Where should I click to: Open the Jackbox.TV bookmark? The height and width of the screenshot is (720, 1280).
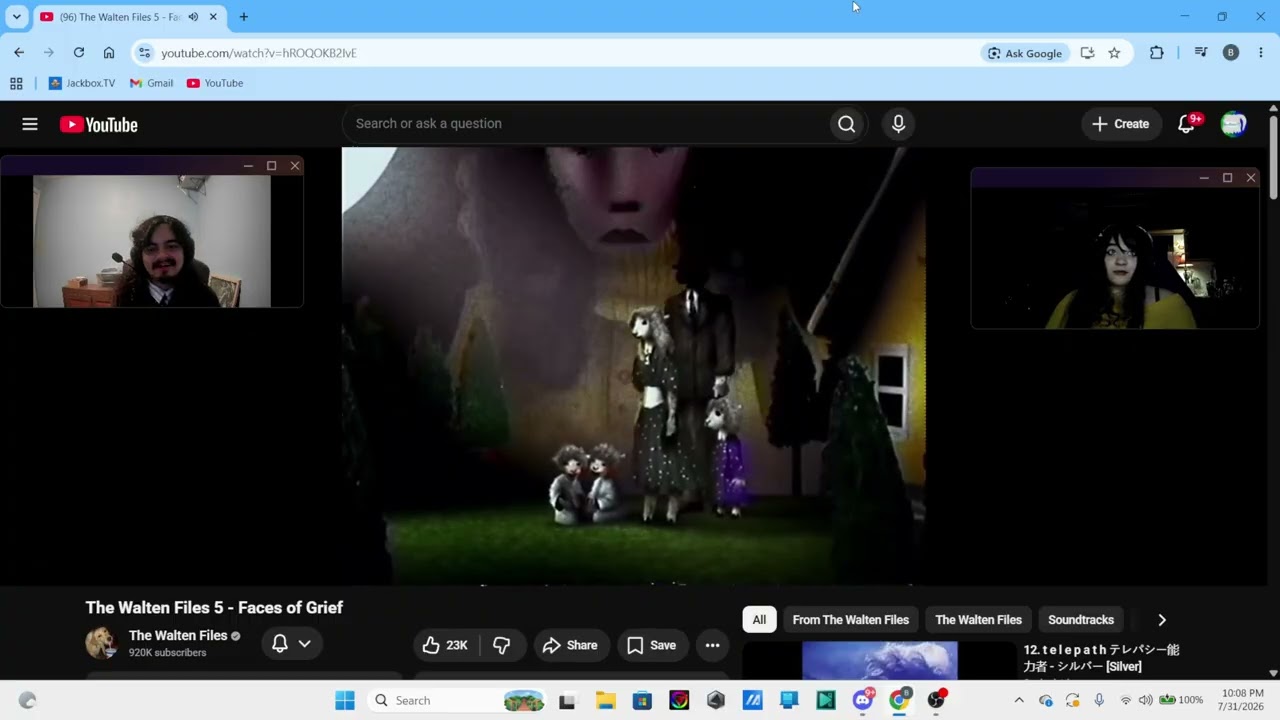click(x=82, y=83)
